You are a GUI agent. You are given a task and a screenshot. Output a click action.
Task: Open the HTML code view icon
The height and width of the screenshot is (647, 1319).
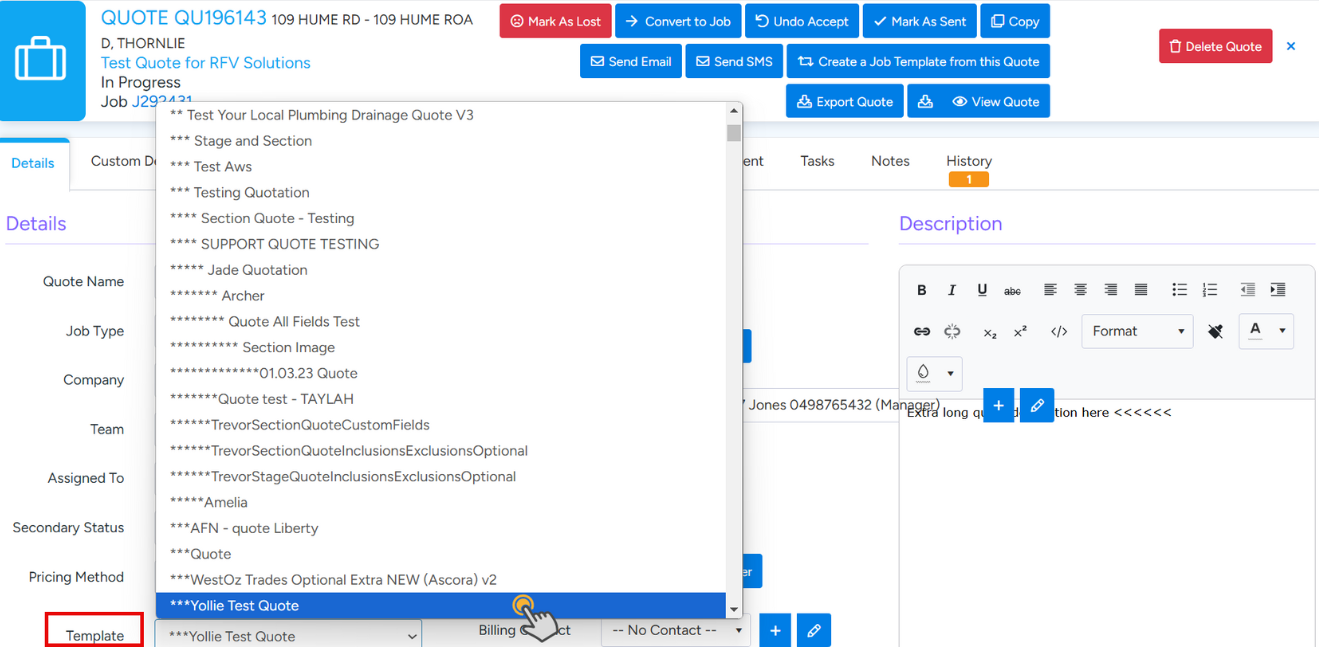(x=1058, y=332)
